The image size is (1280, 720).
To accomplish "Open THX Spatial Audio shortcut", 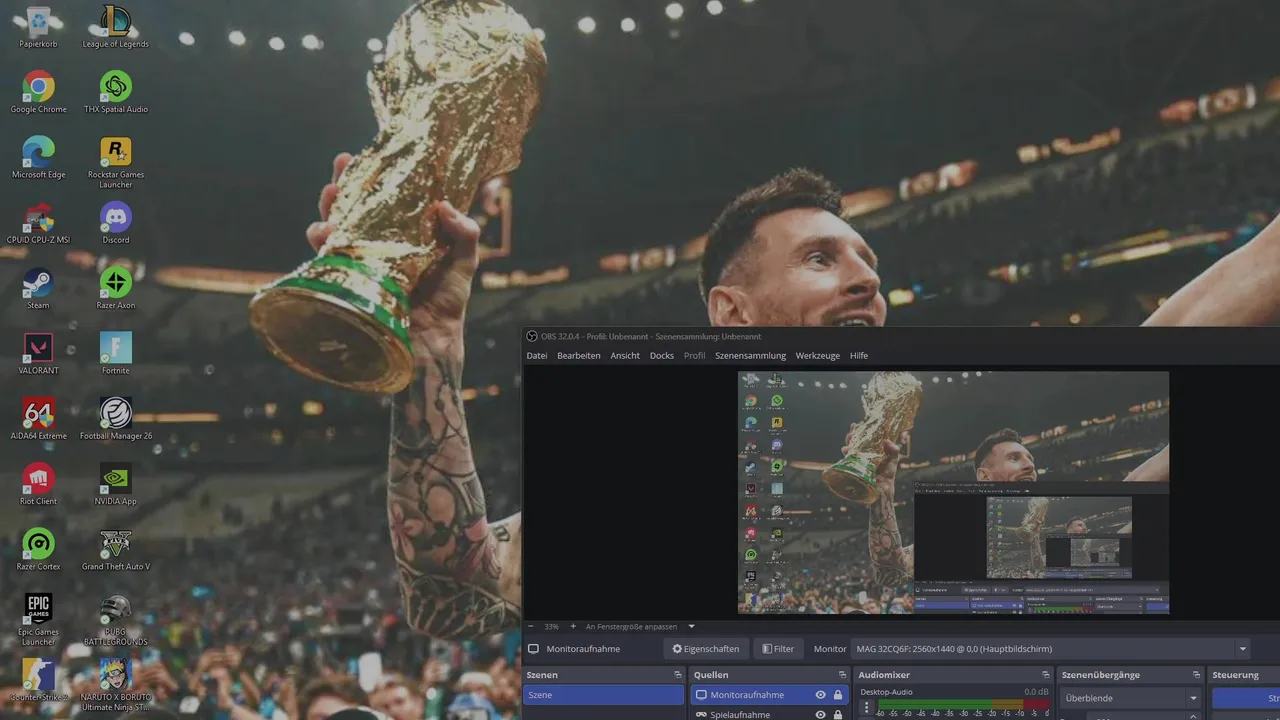I will tap(115, 92).
